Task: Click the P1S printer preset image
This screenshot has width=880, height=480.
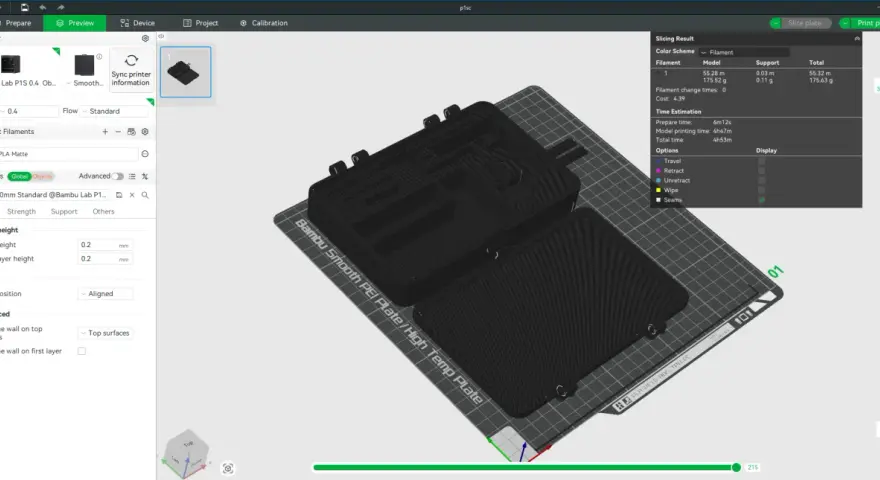Action: 11,65
